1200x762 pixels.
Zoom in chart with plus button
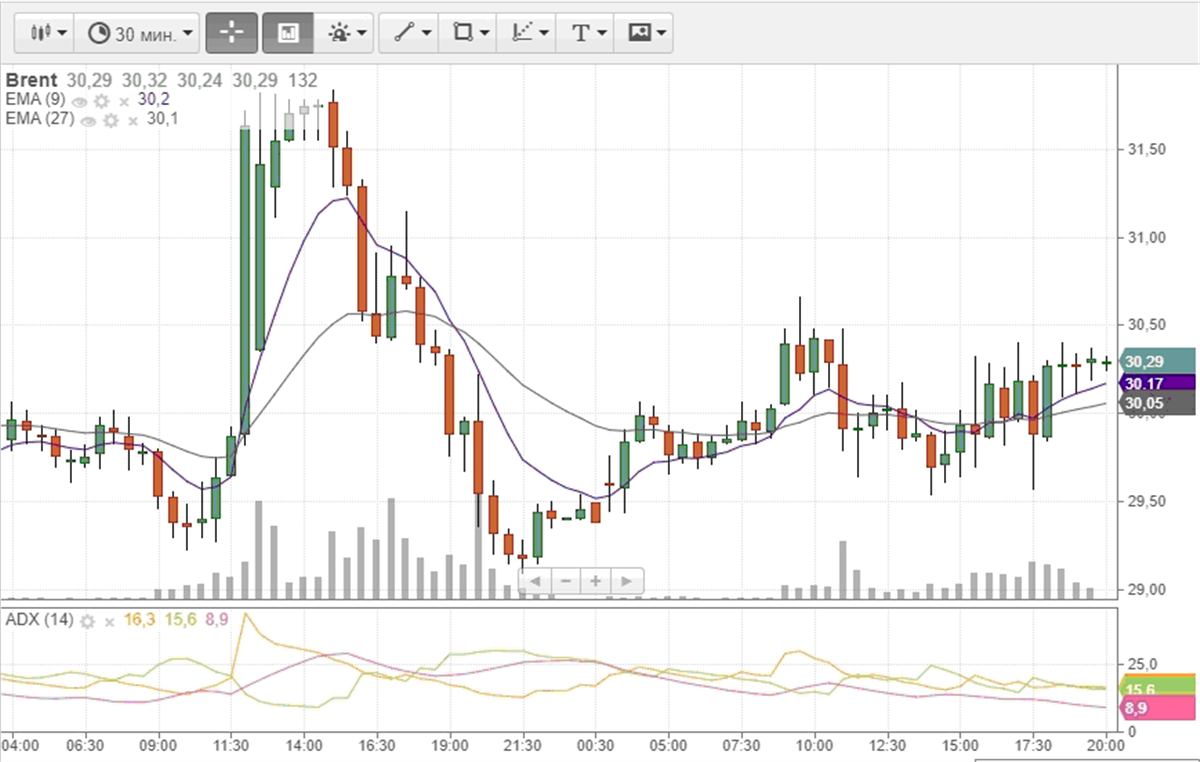tap(596, 581)
